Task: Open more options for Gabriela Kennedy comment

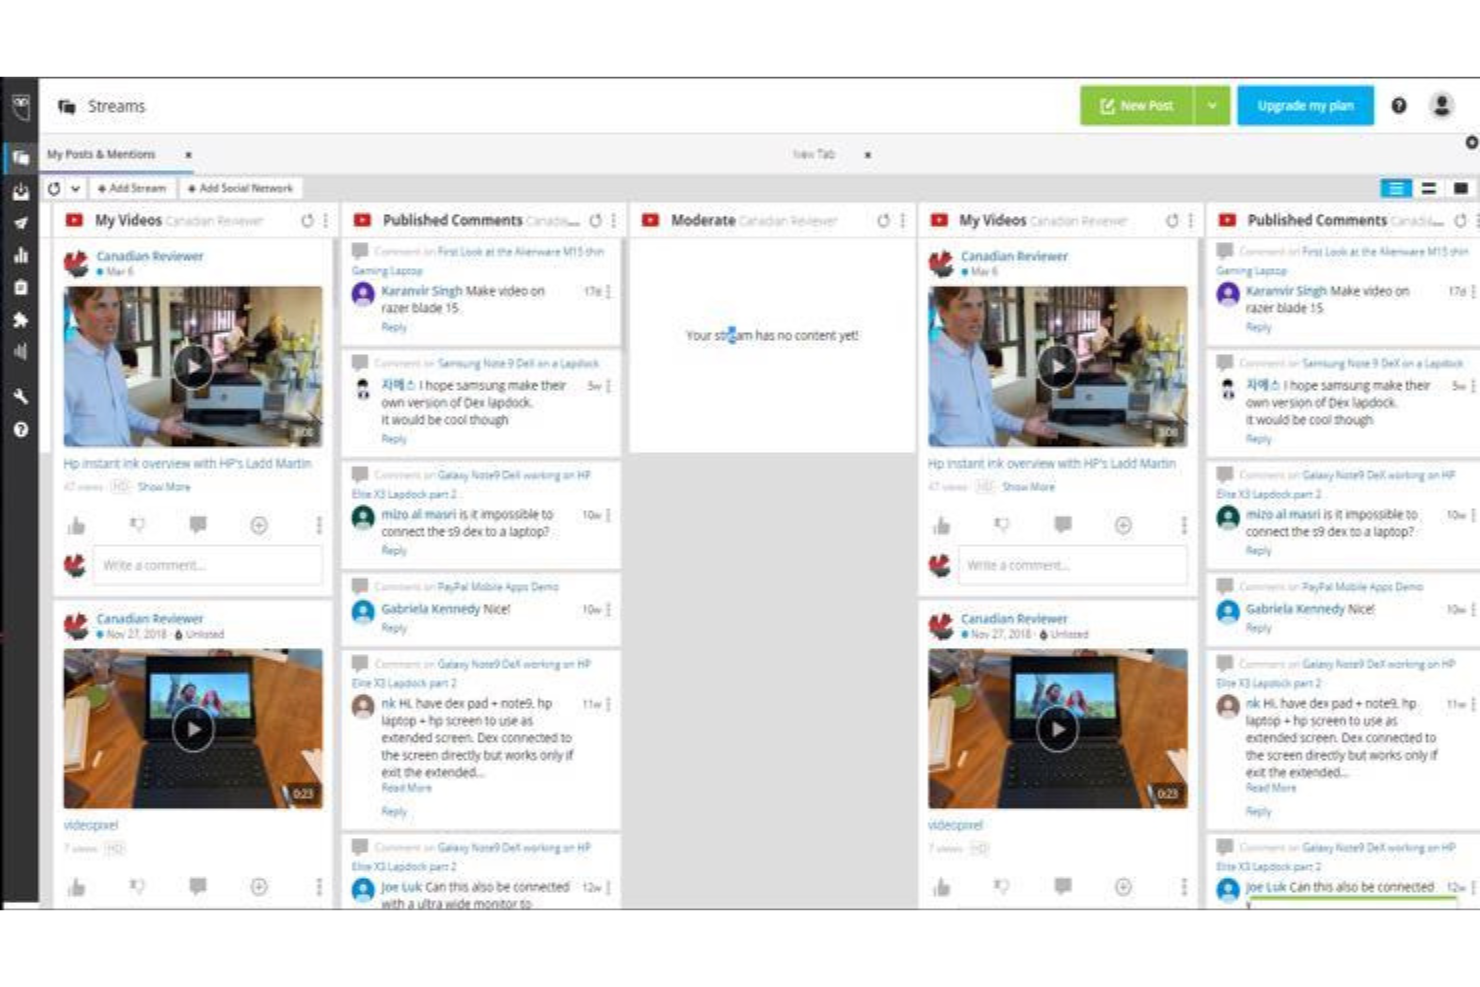Action: [608, 609]
